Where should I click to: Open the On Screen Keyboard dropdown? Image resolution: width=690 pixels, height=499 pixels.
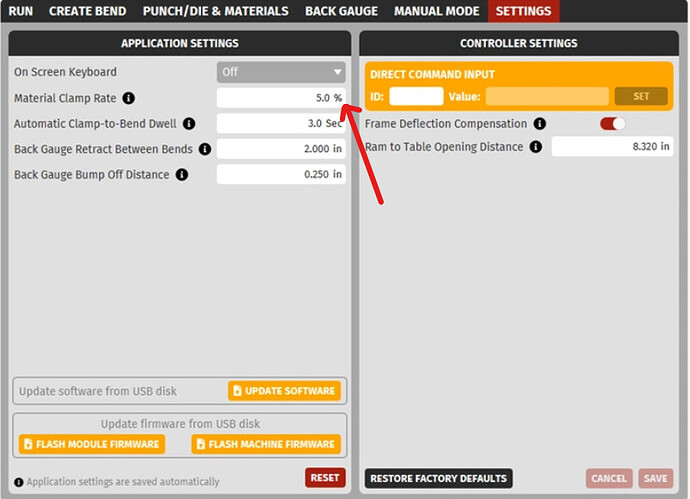point(281,72)
